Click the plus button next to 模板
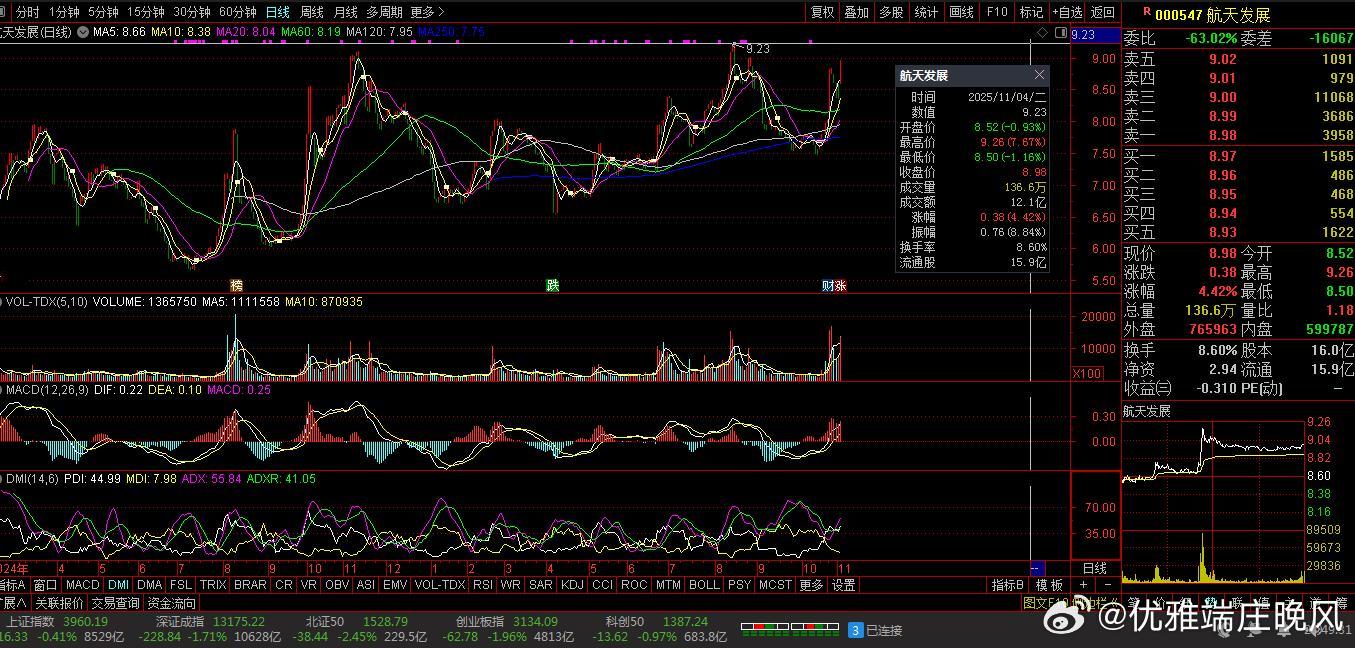This screenshot has width=1355, height=648. pyautogui.click(x=1084, y=585)
